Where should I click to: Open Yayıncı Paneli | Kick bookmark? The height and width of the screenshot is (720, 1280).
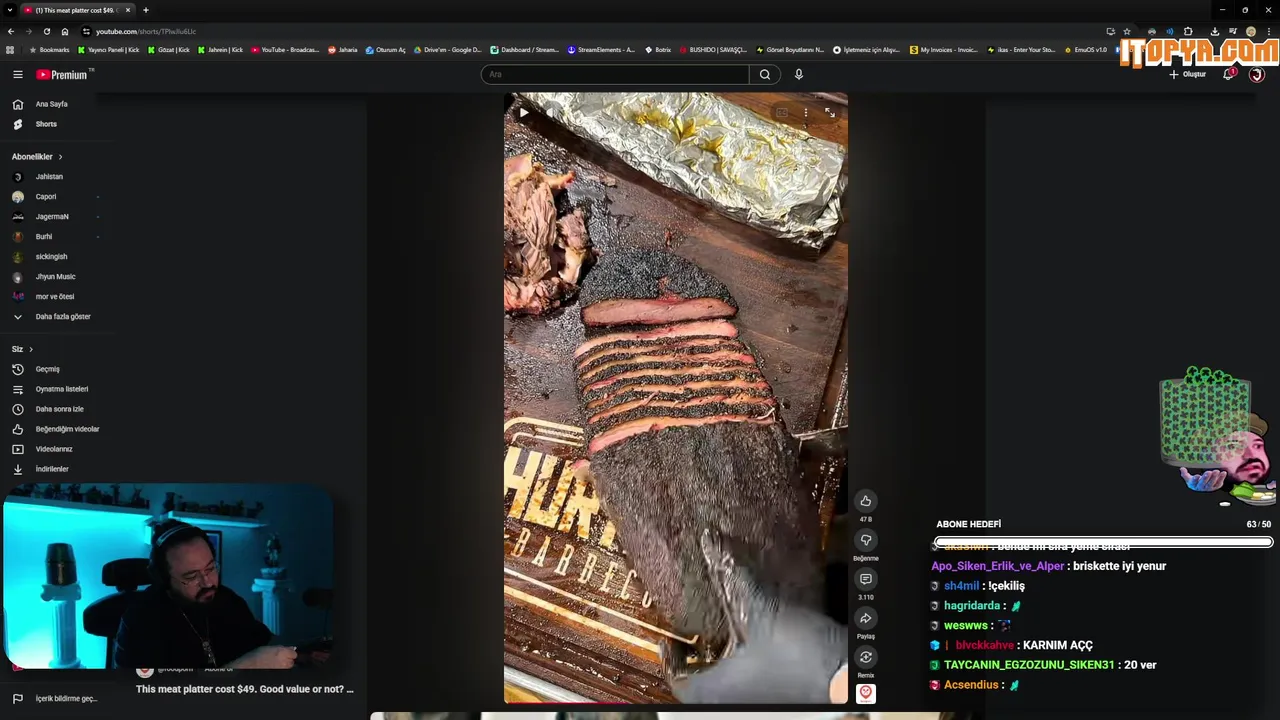point(109,50)
